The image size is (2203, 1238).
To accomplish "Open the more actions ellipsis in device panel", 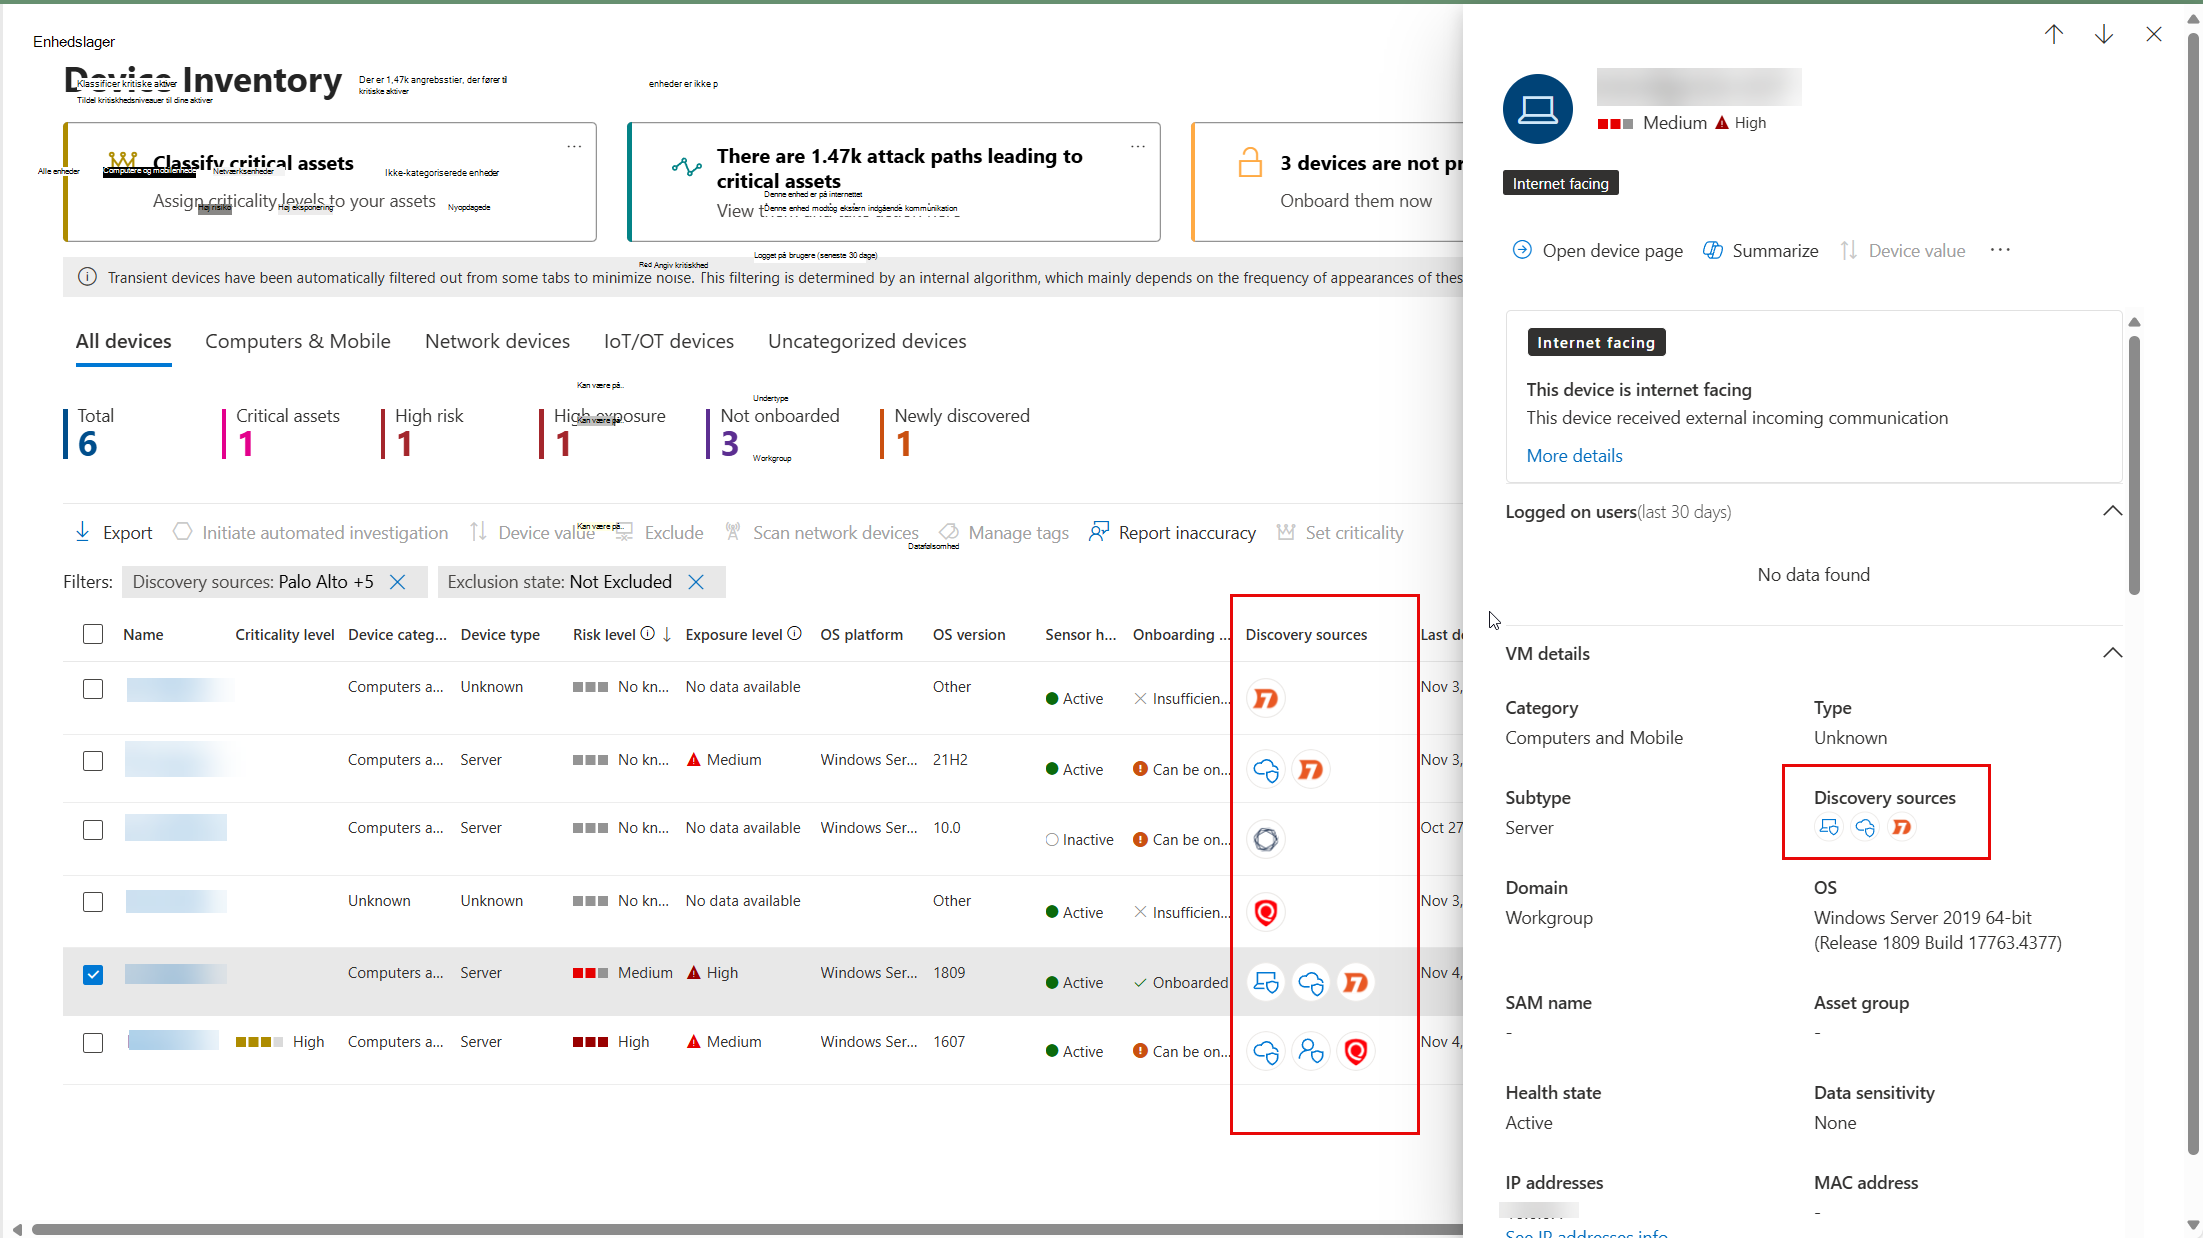I will [2000, 250].
